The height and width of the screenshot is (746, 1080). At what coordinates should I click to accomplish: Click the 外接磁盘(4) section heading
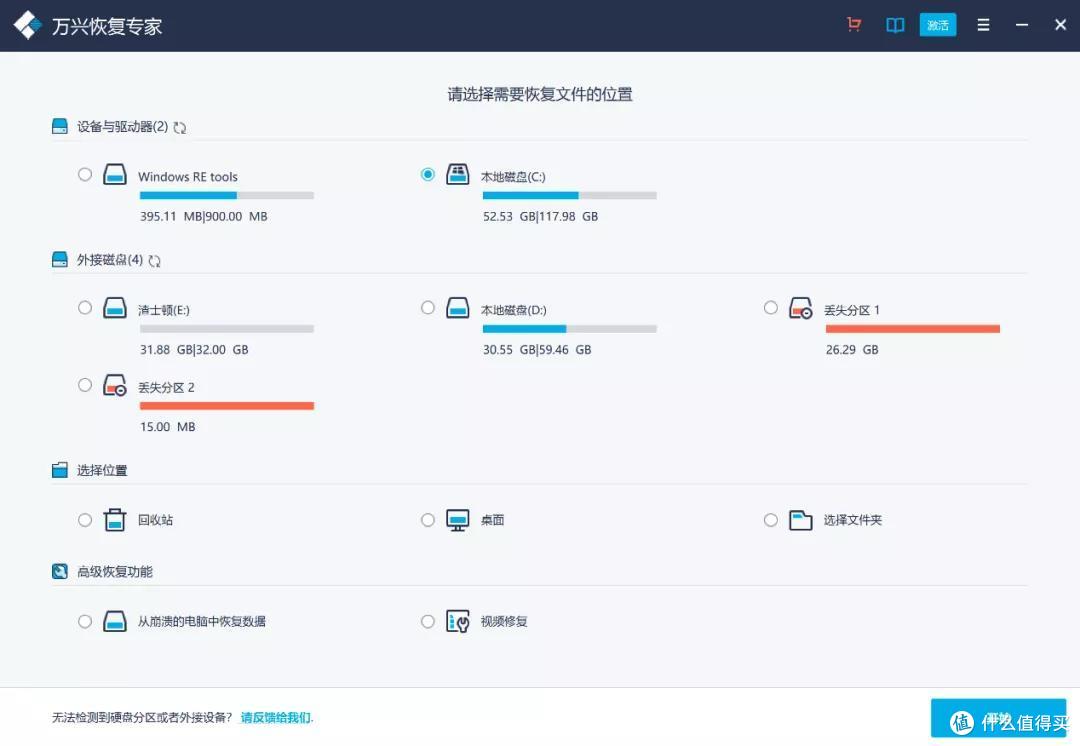[110, 260]
